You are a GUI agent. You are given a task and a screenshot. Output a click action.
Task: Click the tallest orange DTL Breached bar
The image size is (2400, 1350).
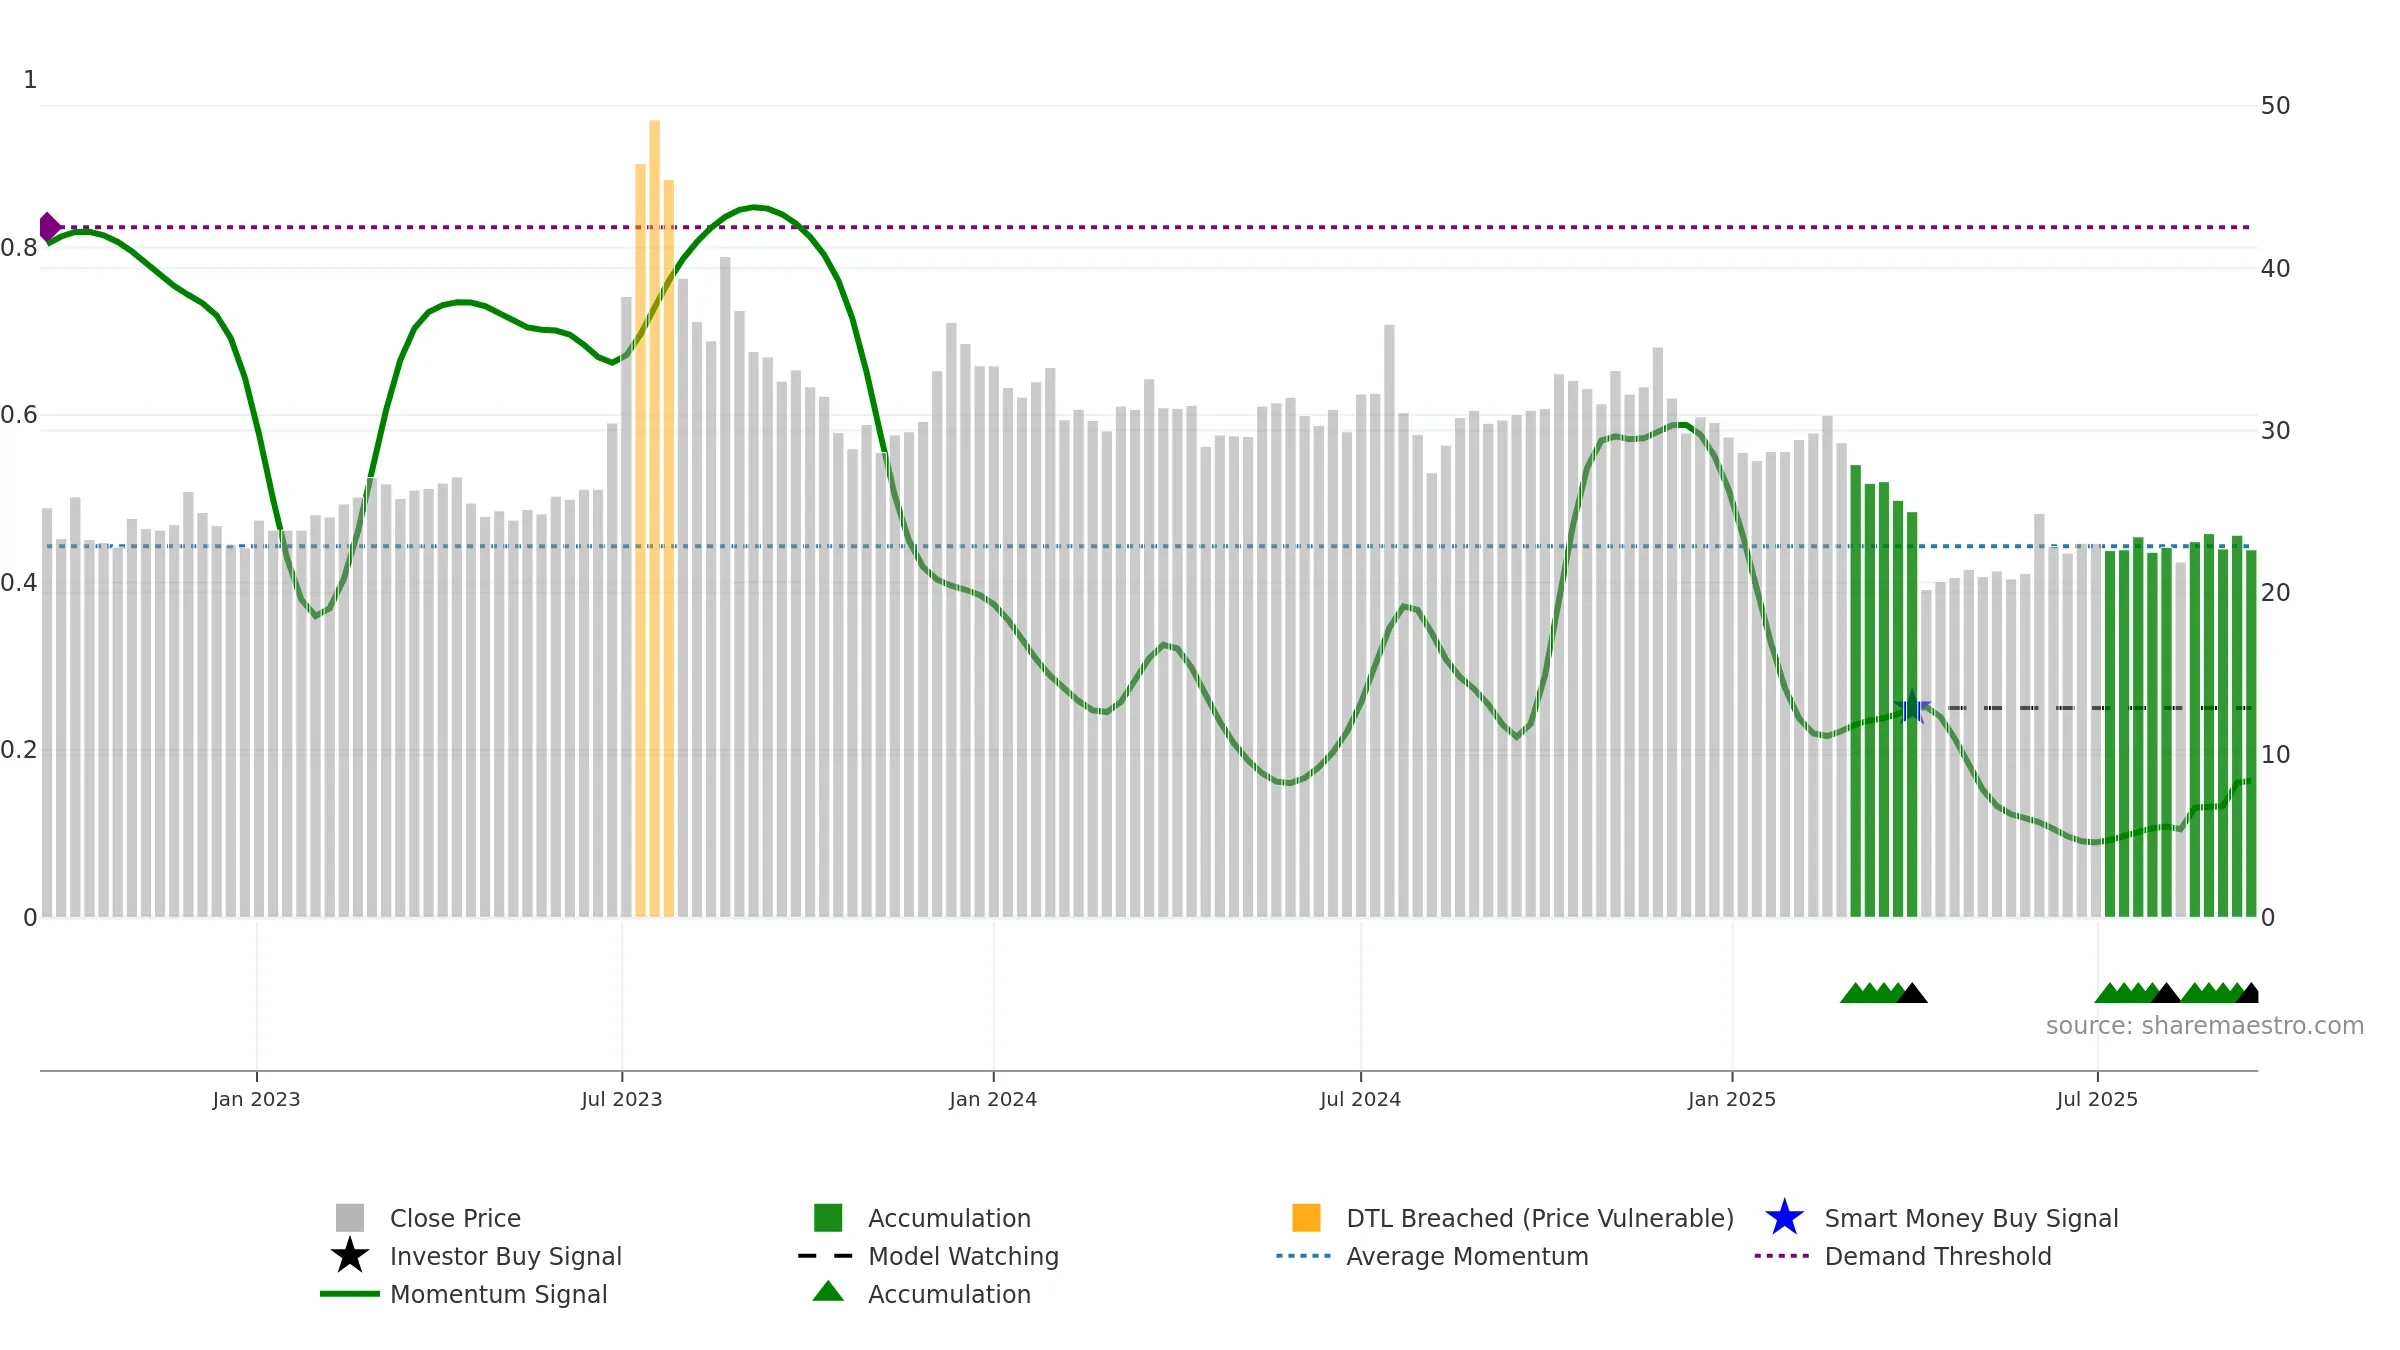[654, 518]
